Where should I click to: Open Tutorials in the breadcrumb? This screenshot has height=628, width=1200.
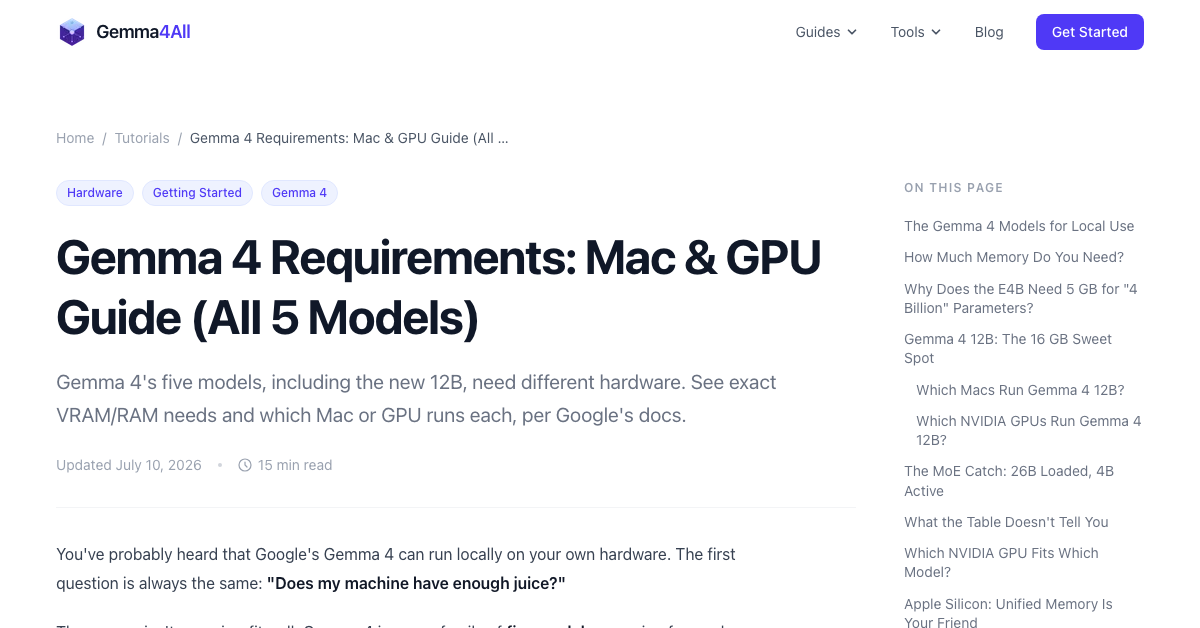[x=142, y=138]
